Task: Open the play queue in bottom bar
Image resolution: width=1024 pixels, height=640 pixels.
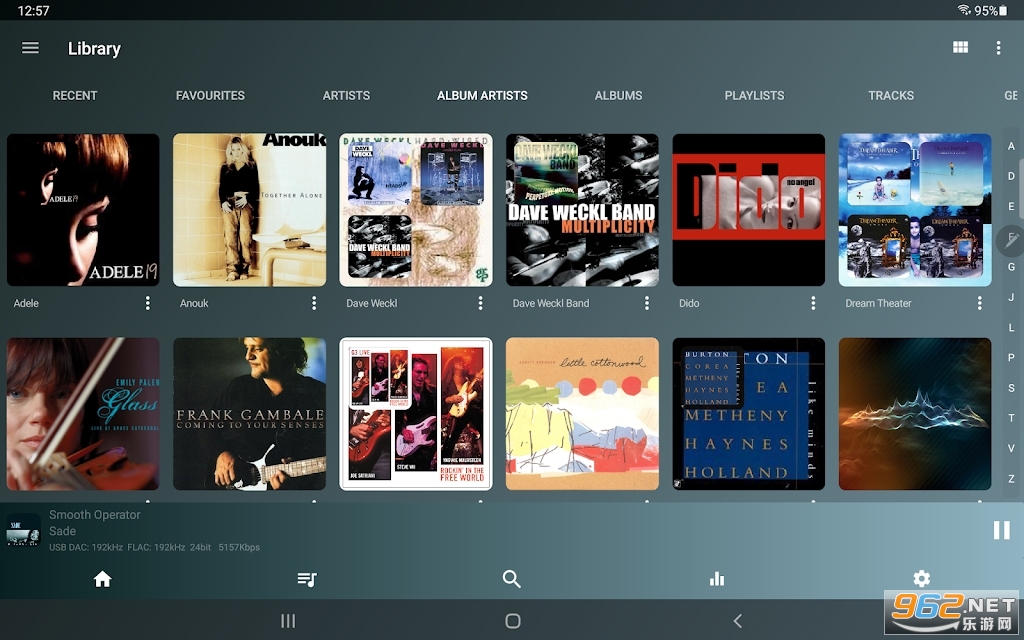Action: [x=307, y=579]
